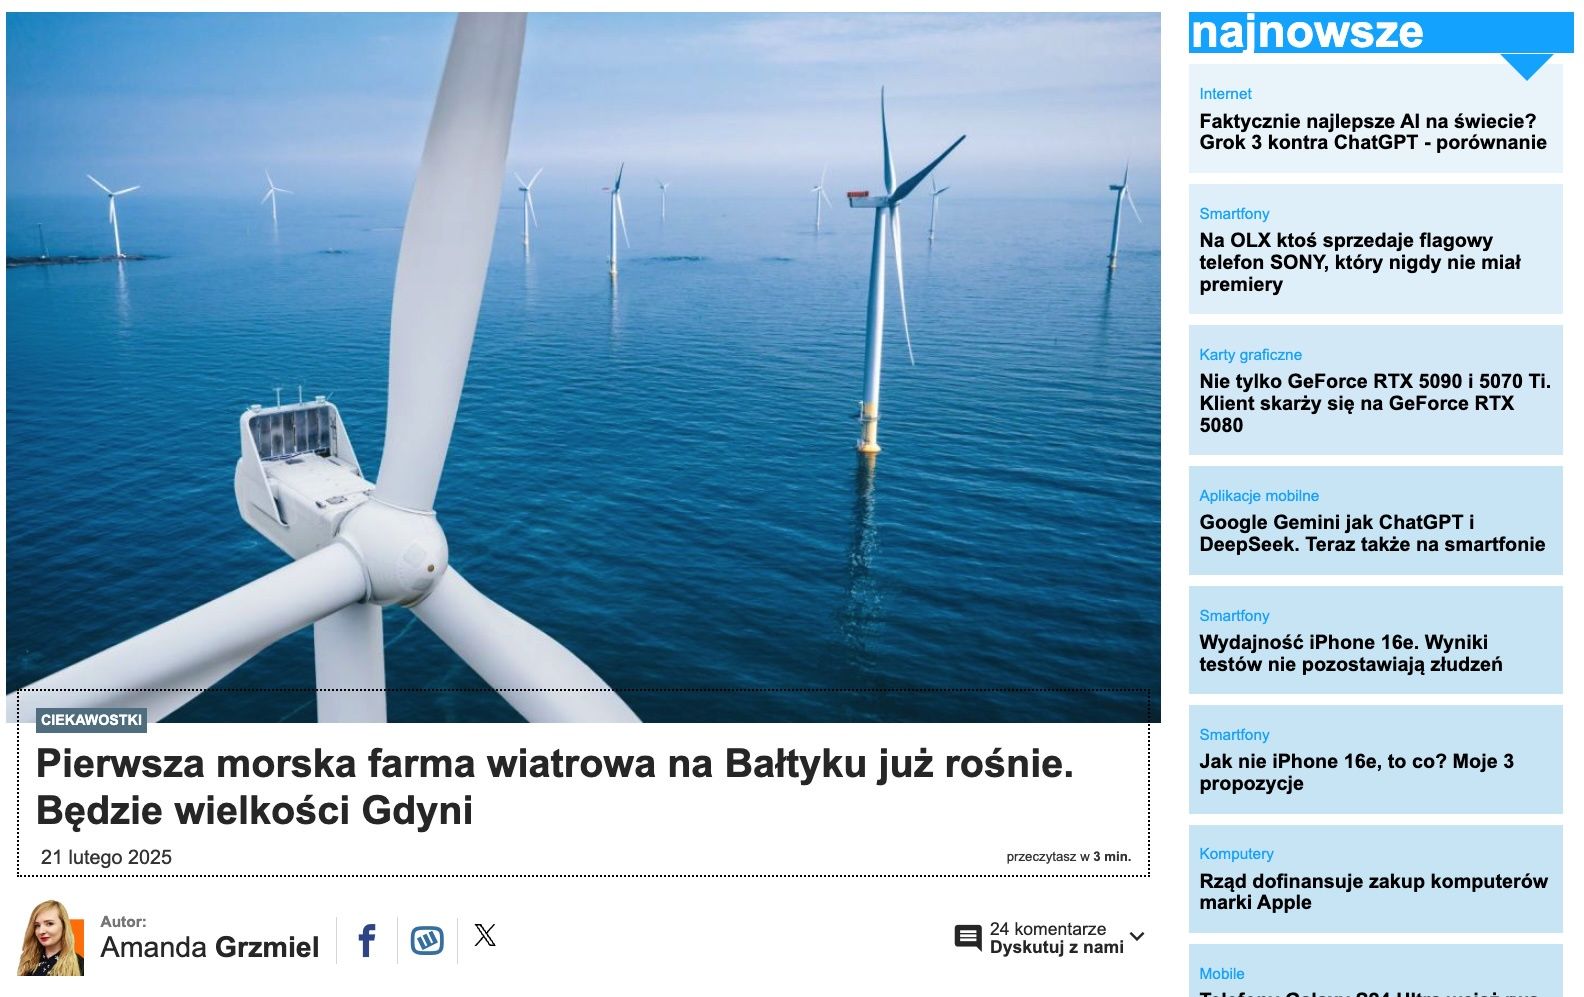The width and height of the screenshot is (1584, 997).
Task: Open Smartfony category above Jak nie iPhone 16e
Action: (1234, 735)
